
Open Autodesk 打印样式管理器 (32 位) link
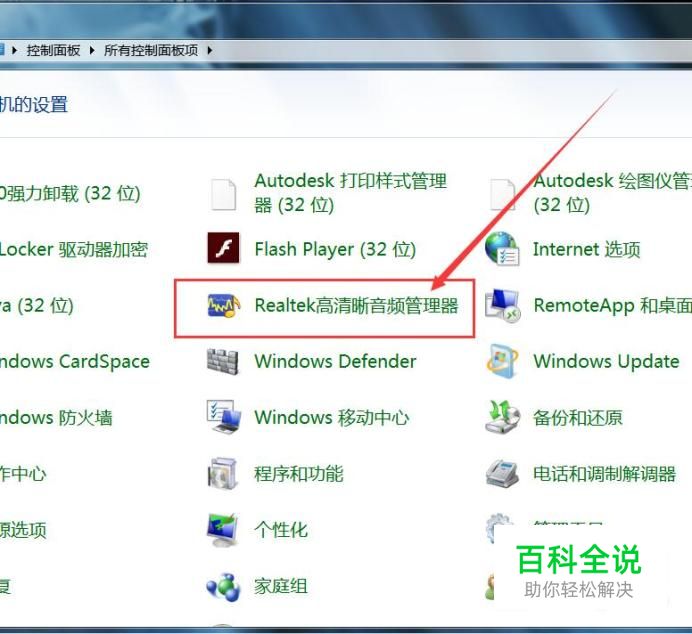(x=351, y=193)
